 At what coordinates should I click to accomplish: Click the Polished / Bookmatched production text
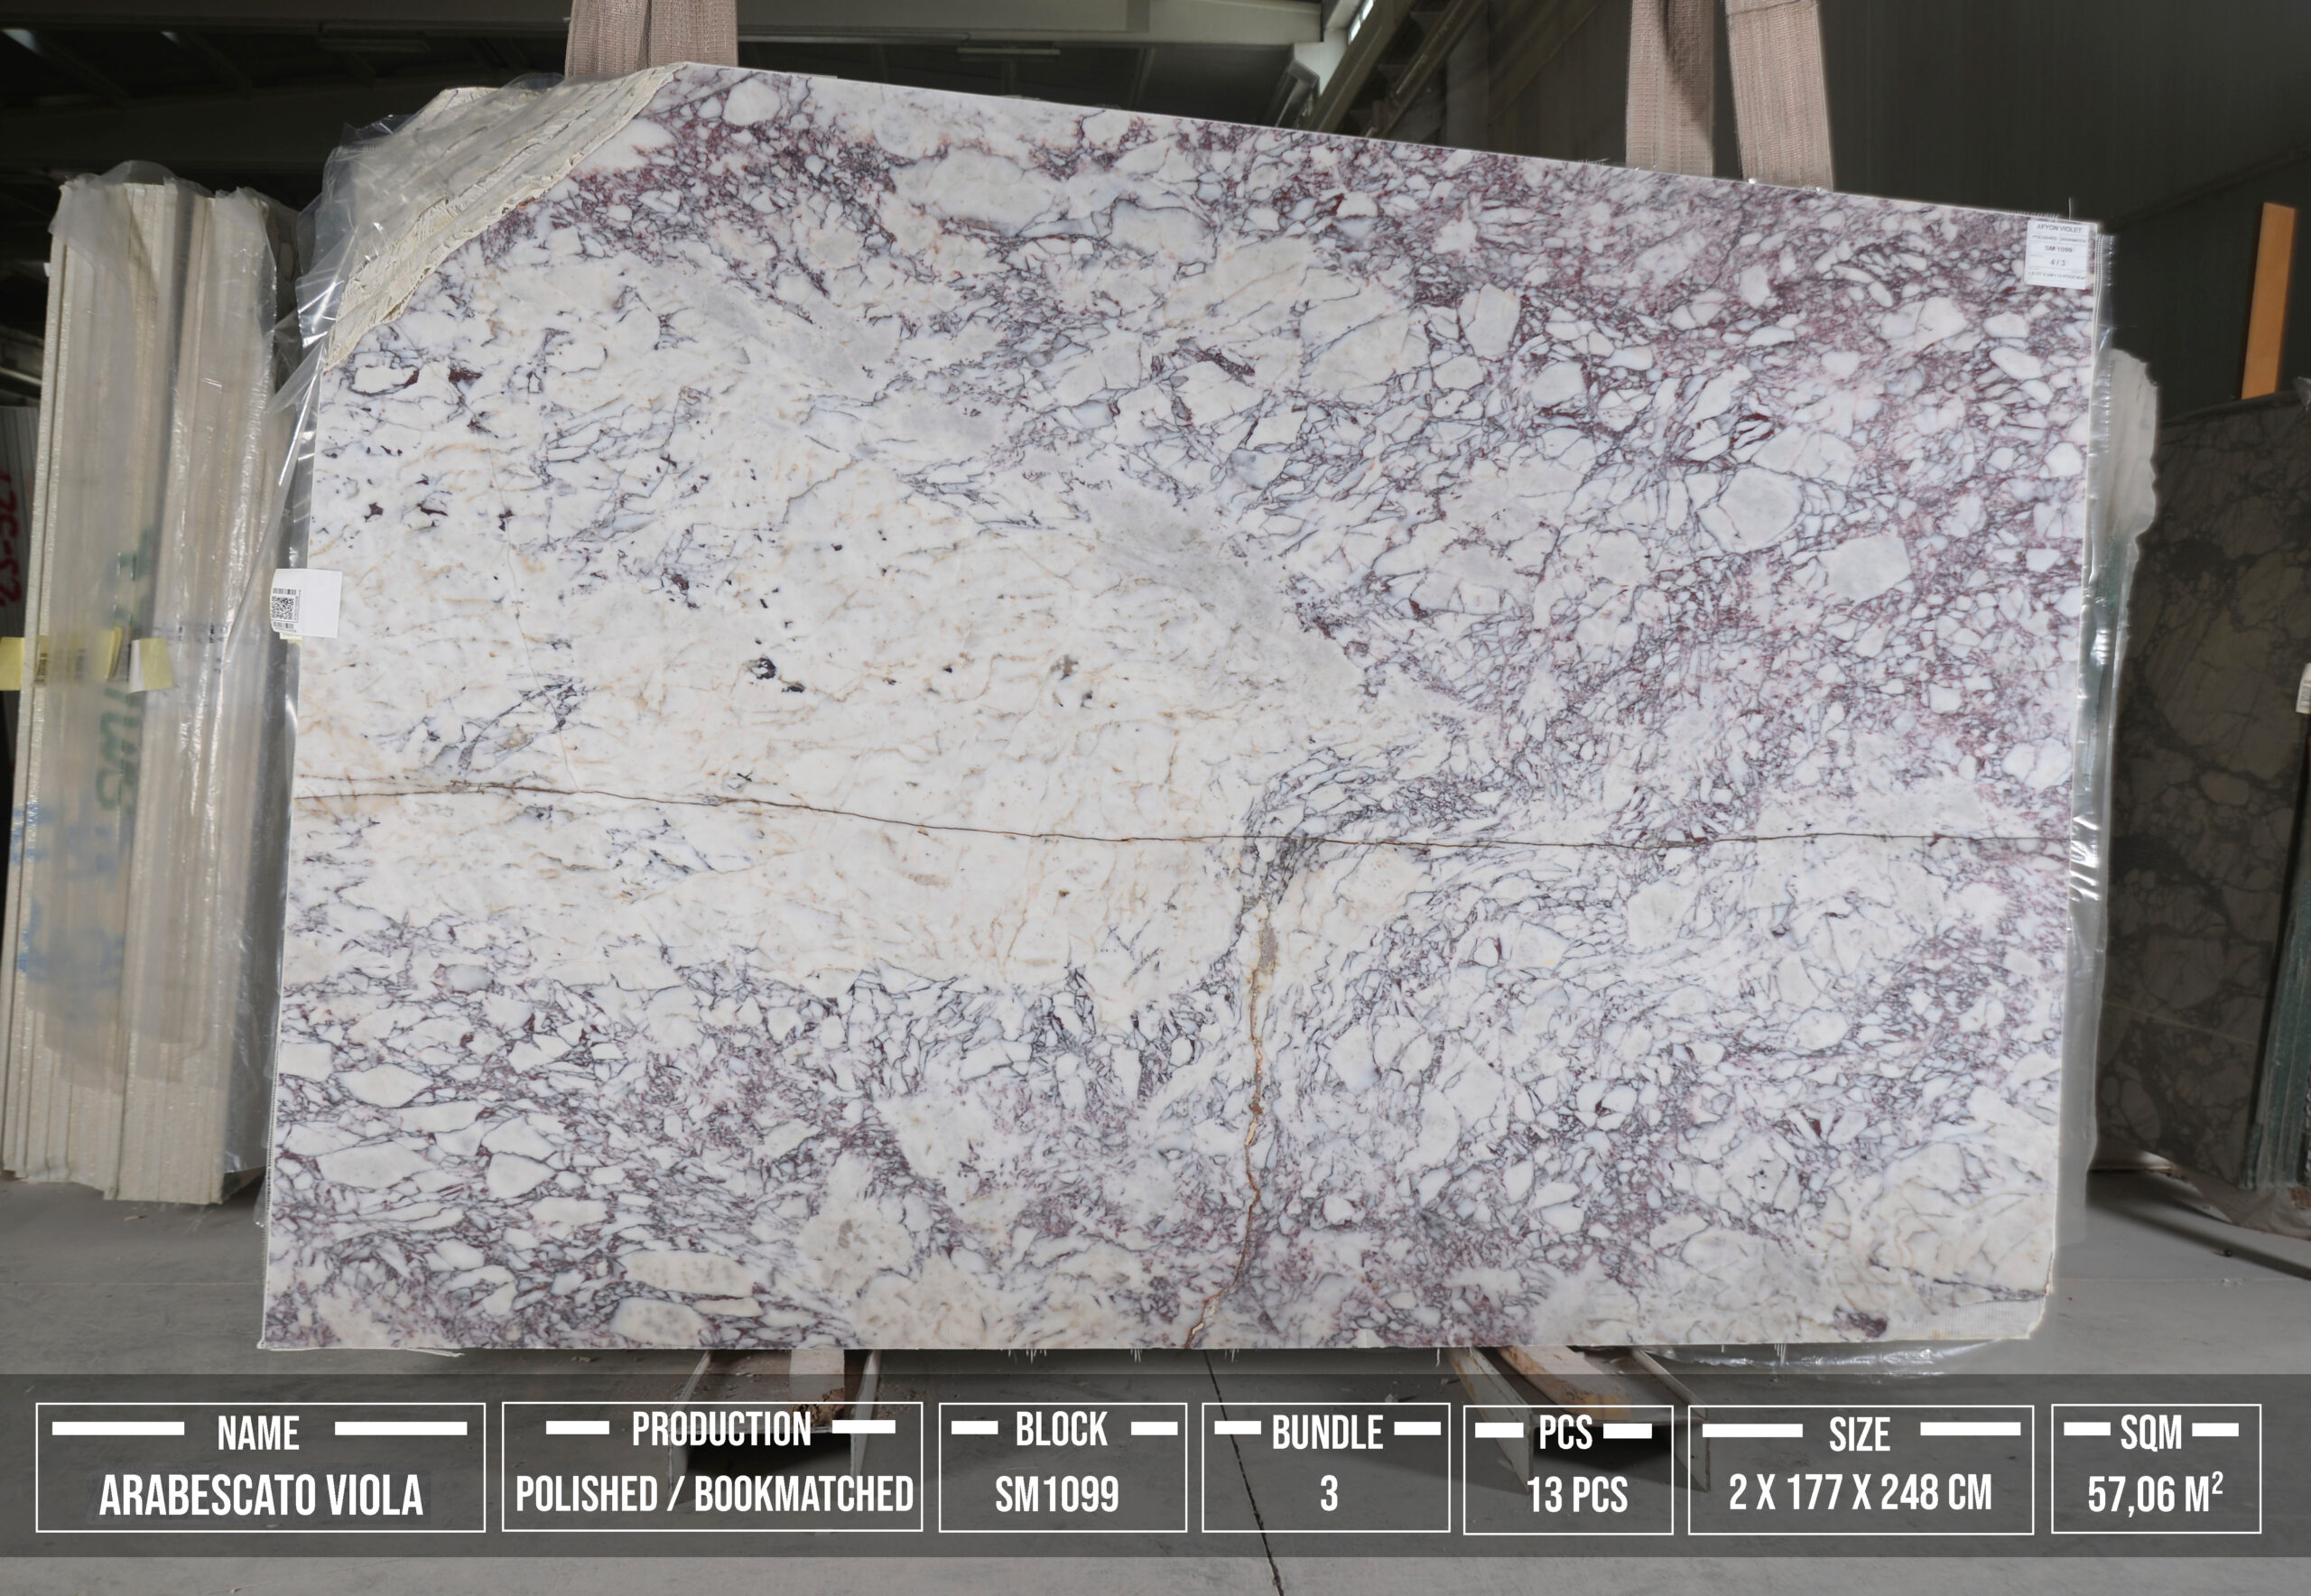(x=713, y=1493)
